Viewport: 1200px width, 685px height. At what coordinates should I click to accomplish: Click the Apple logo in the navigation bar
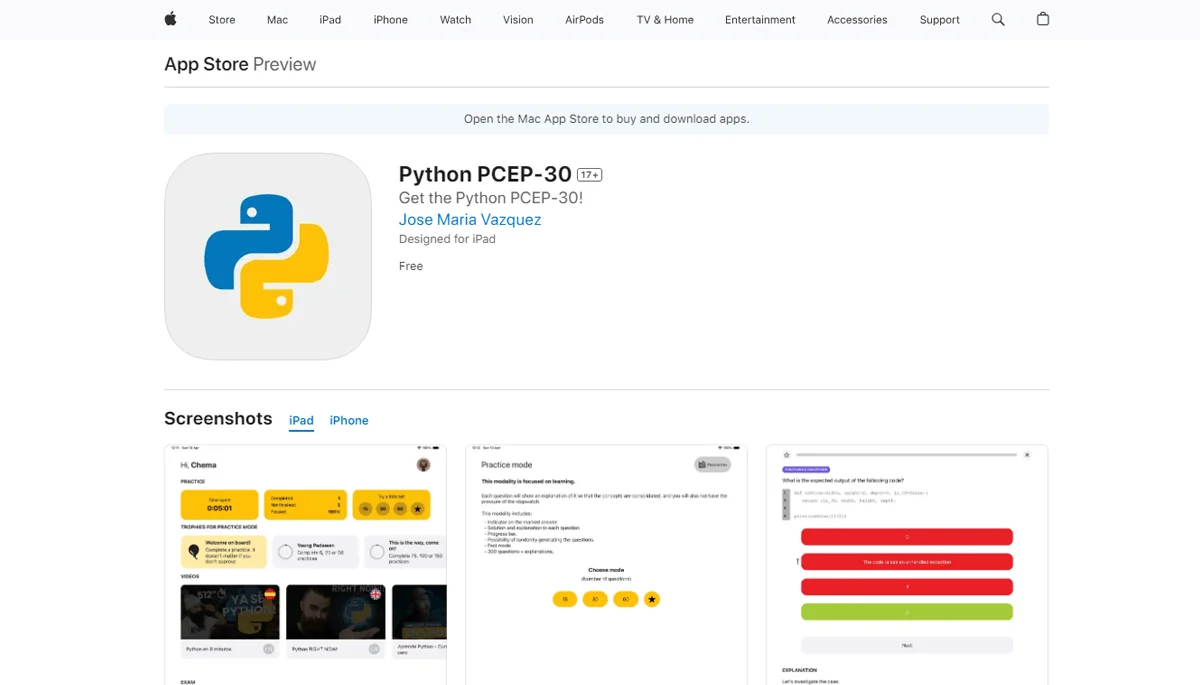pyautogui.click(x=170, y=19)
